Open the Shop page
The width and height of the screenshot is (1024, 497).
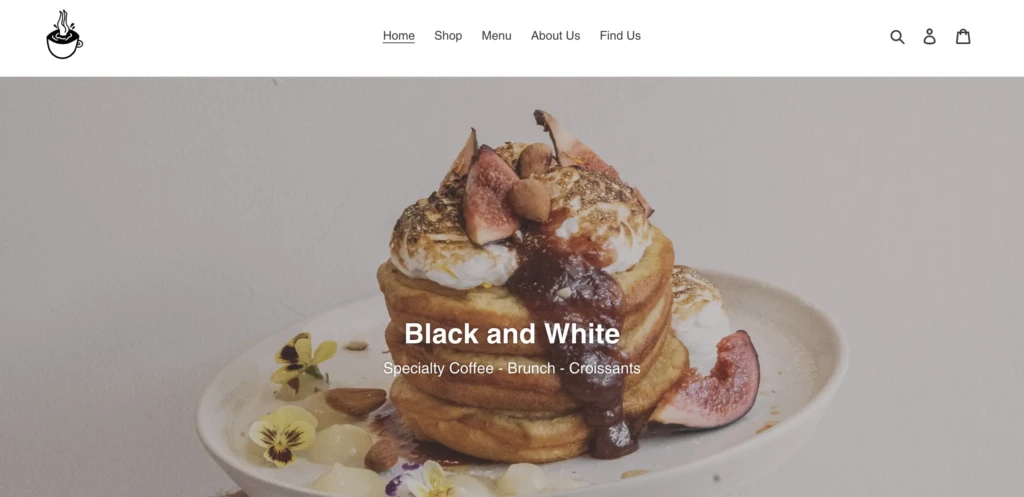(448, 35)
